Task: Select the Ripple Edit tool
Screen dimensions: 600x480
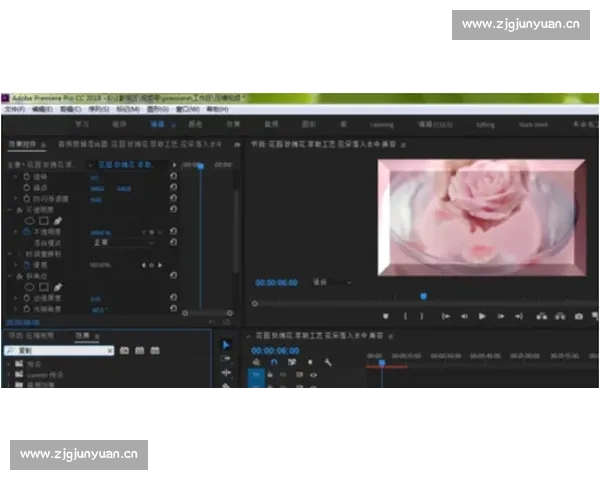Action: 226,372
